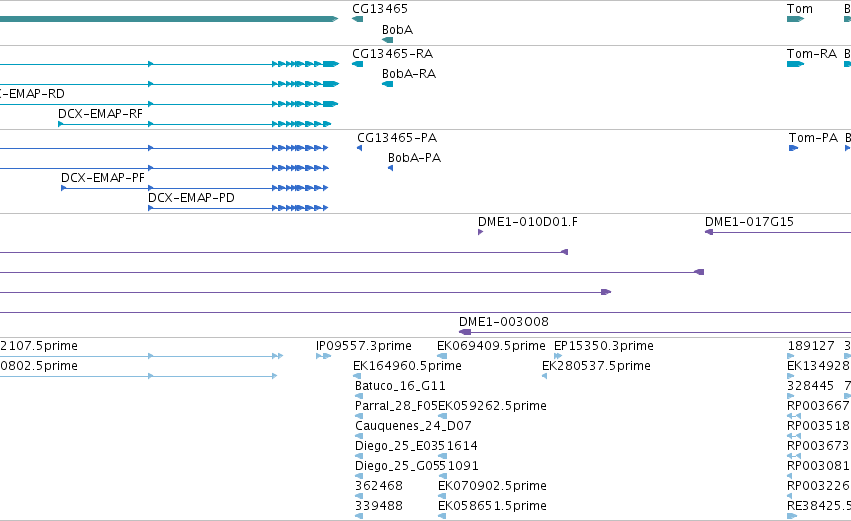This screenshot has height=521, width=851.
Task: Click the BobA gene label
Action: coord(397,30)
